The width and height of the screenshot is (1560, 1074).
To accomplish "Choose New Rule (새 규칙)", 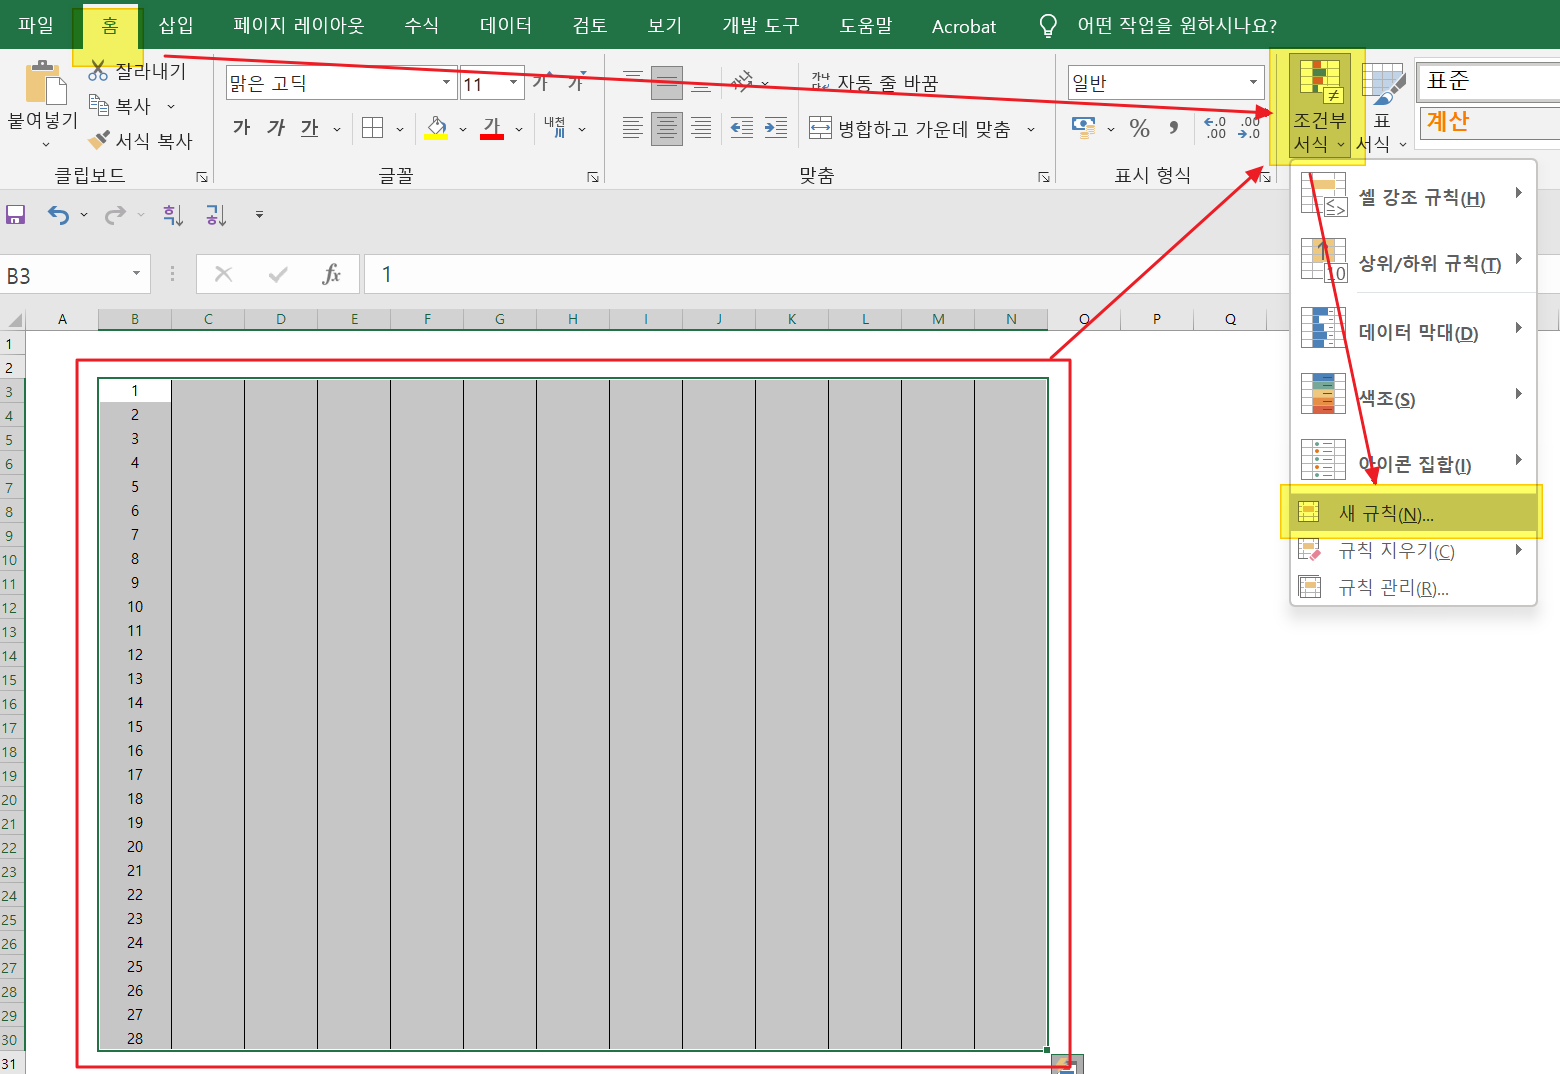I will [x=1413, y=513].
